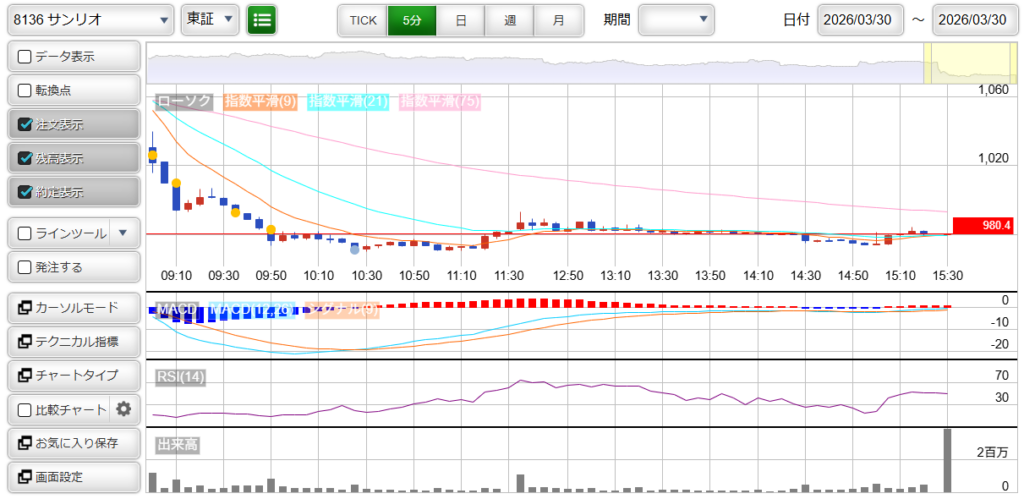The height and width of the screenshot is (499, 1024).
Task: Expand the 8136 サンリオ stock dropdown
Action: 89,19
